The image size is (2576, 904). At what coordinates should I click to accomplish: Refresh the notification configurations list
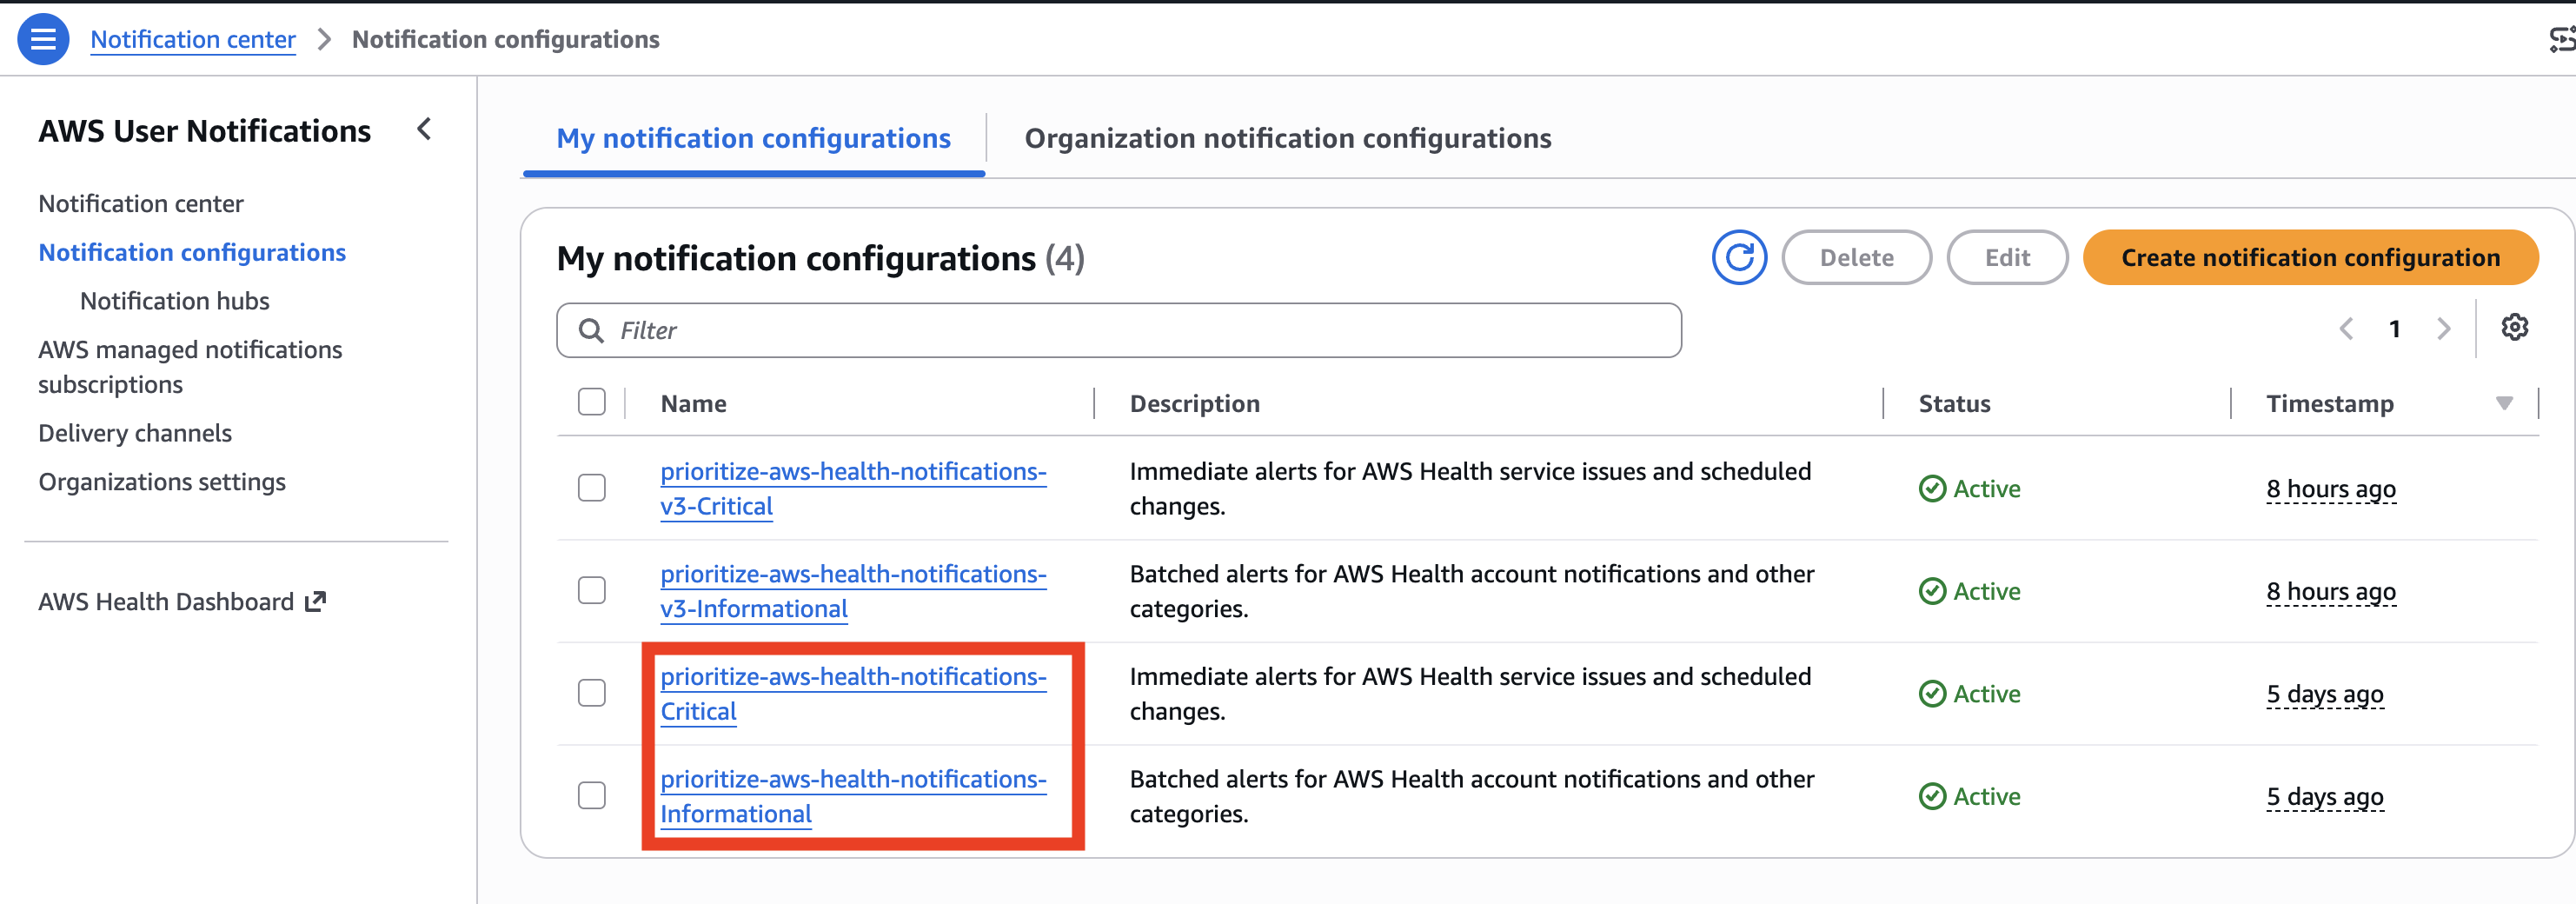tap(1738, 258)
